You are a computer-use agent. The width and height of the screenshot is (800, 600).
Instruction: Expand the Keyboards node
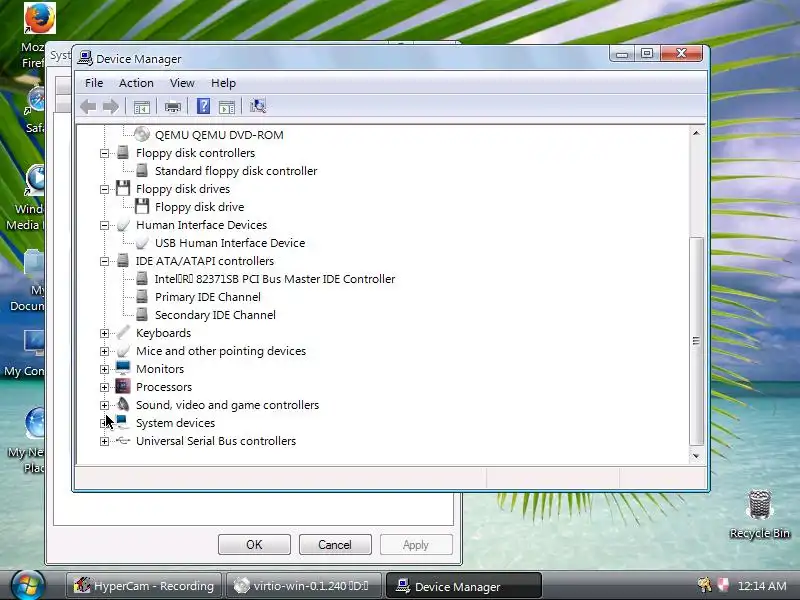104,333
